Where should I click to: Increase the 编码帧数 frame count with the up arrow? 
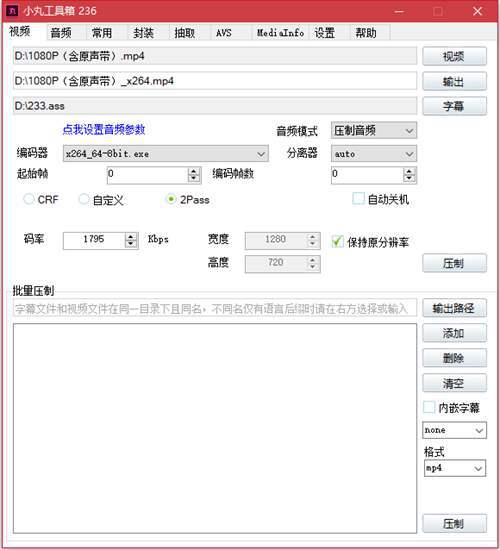408,171
